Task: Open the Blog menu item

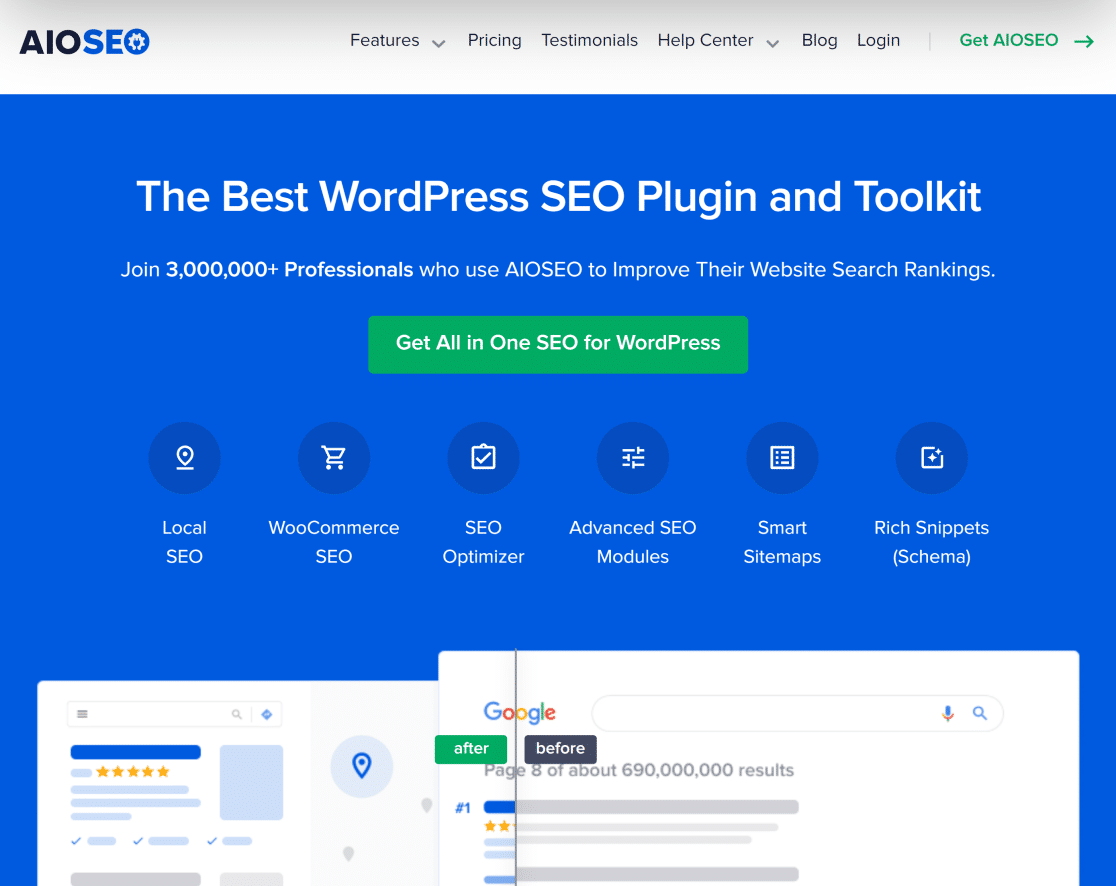Action: (819, 40)
